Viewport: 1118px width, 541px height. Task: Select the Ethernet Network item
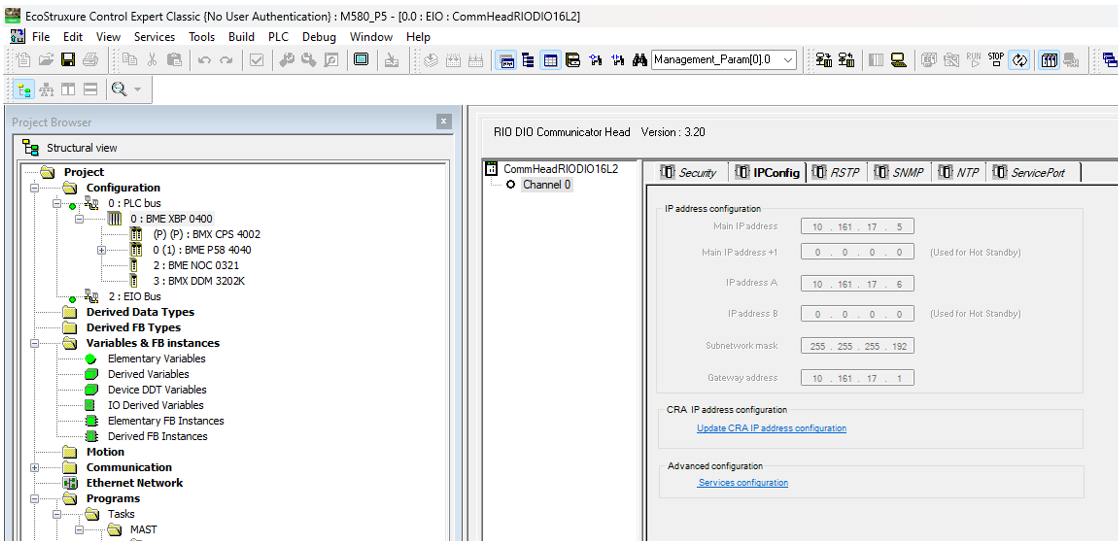coord(134,483)
